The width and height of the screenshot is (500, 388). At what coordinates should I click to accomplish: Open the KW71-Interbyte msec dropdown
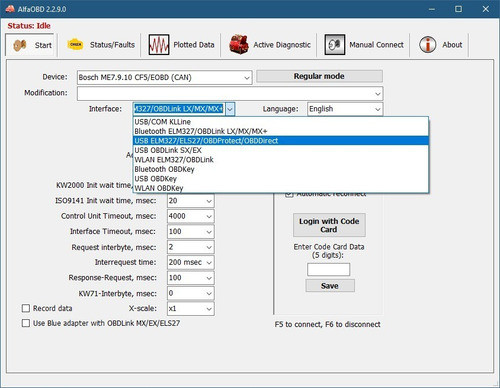tap(209, 294)
